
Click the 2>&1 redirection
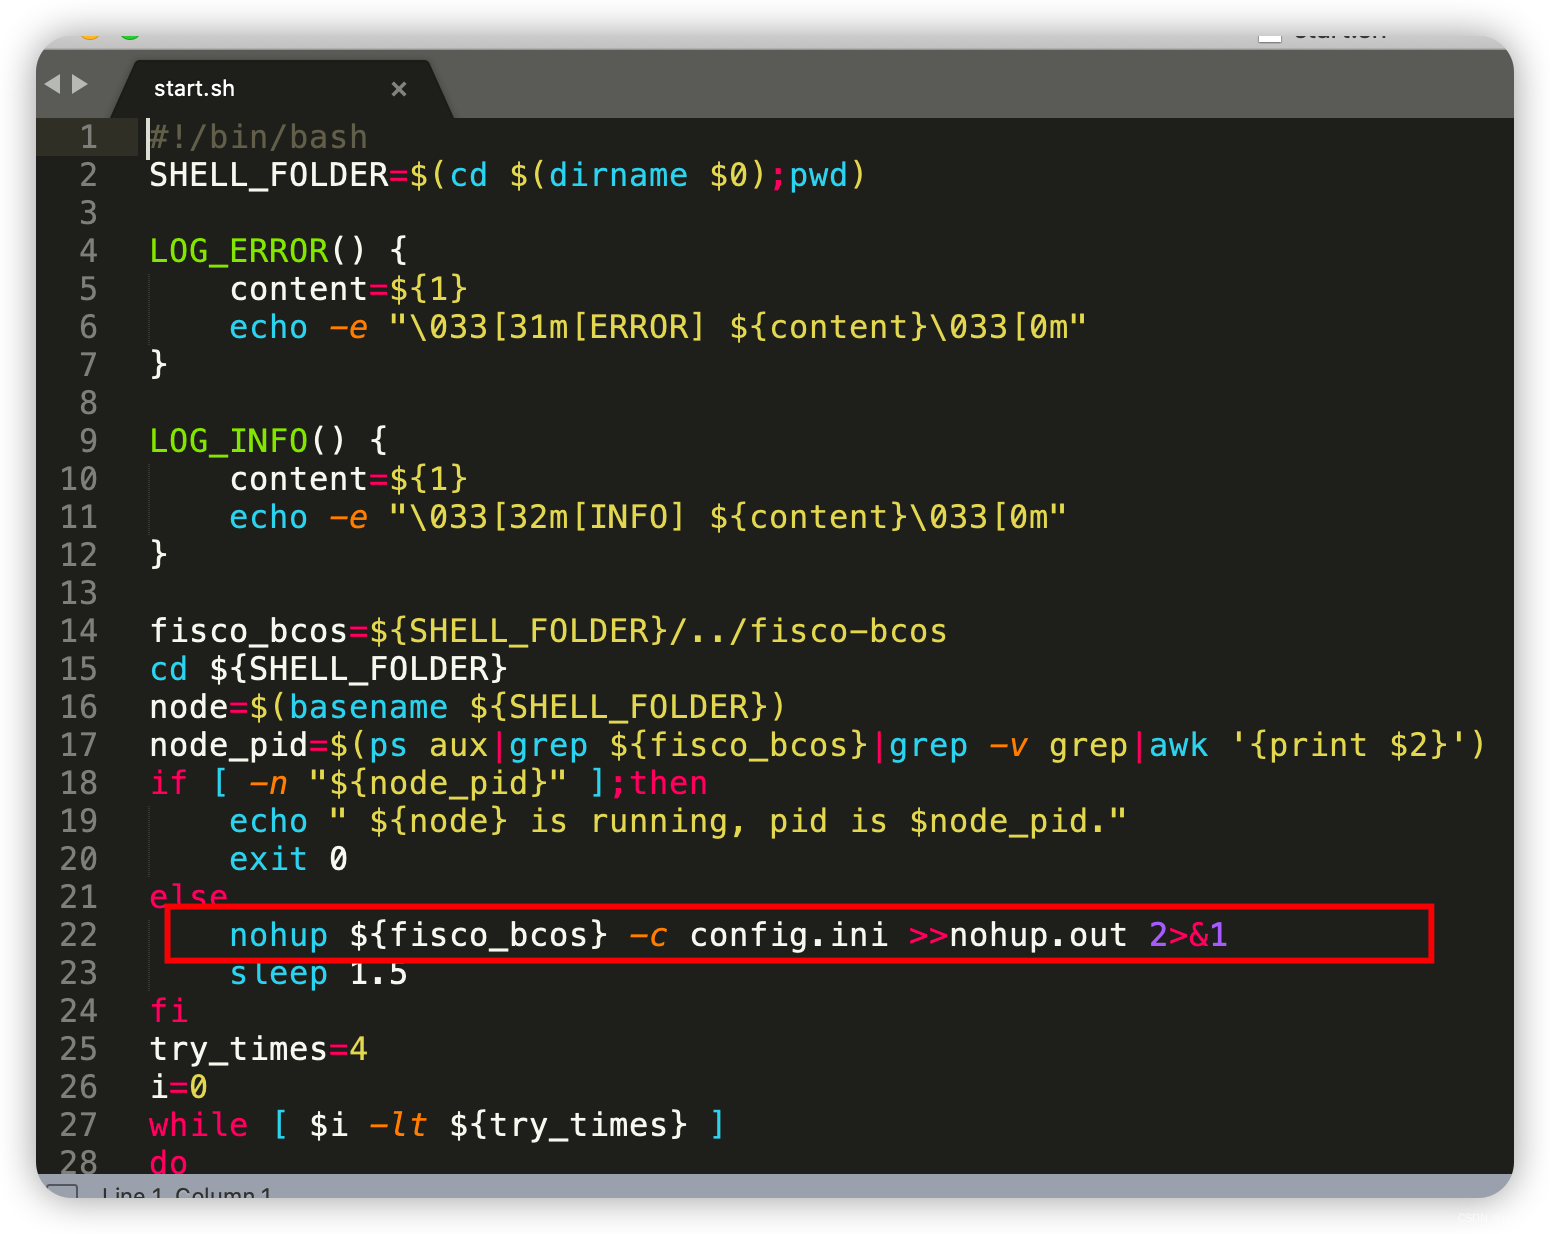pyautogui.click(x=1189, y=935)
